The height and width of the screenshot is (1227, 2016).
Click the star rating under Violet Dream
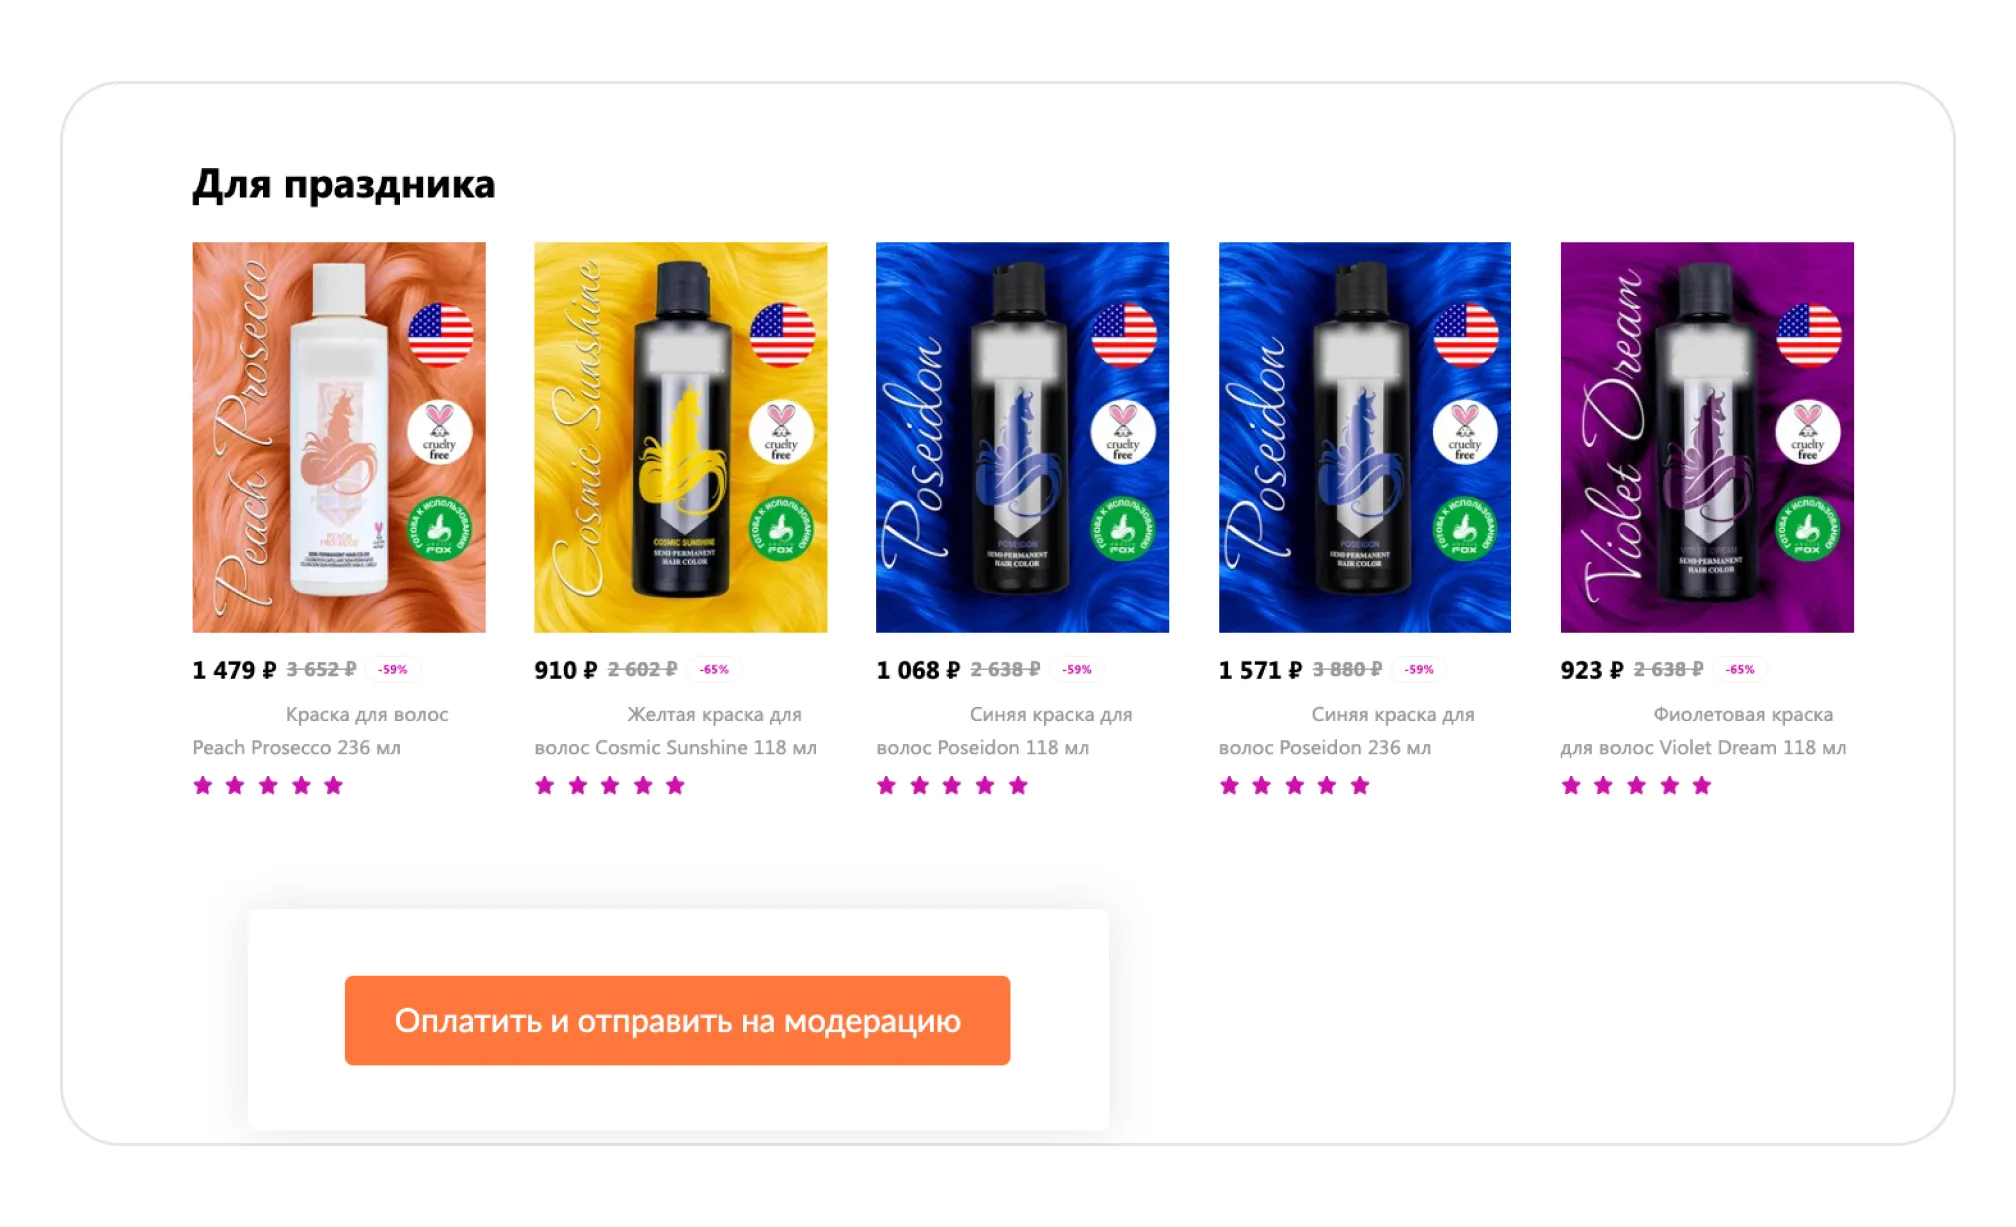pos(1636,786)
